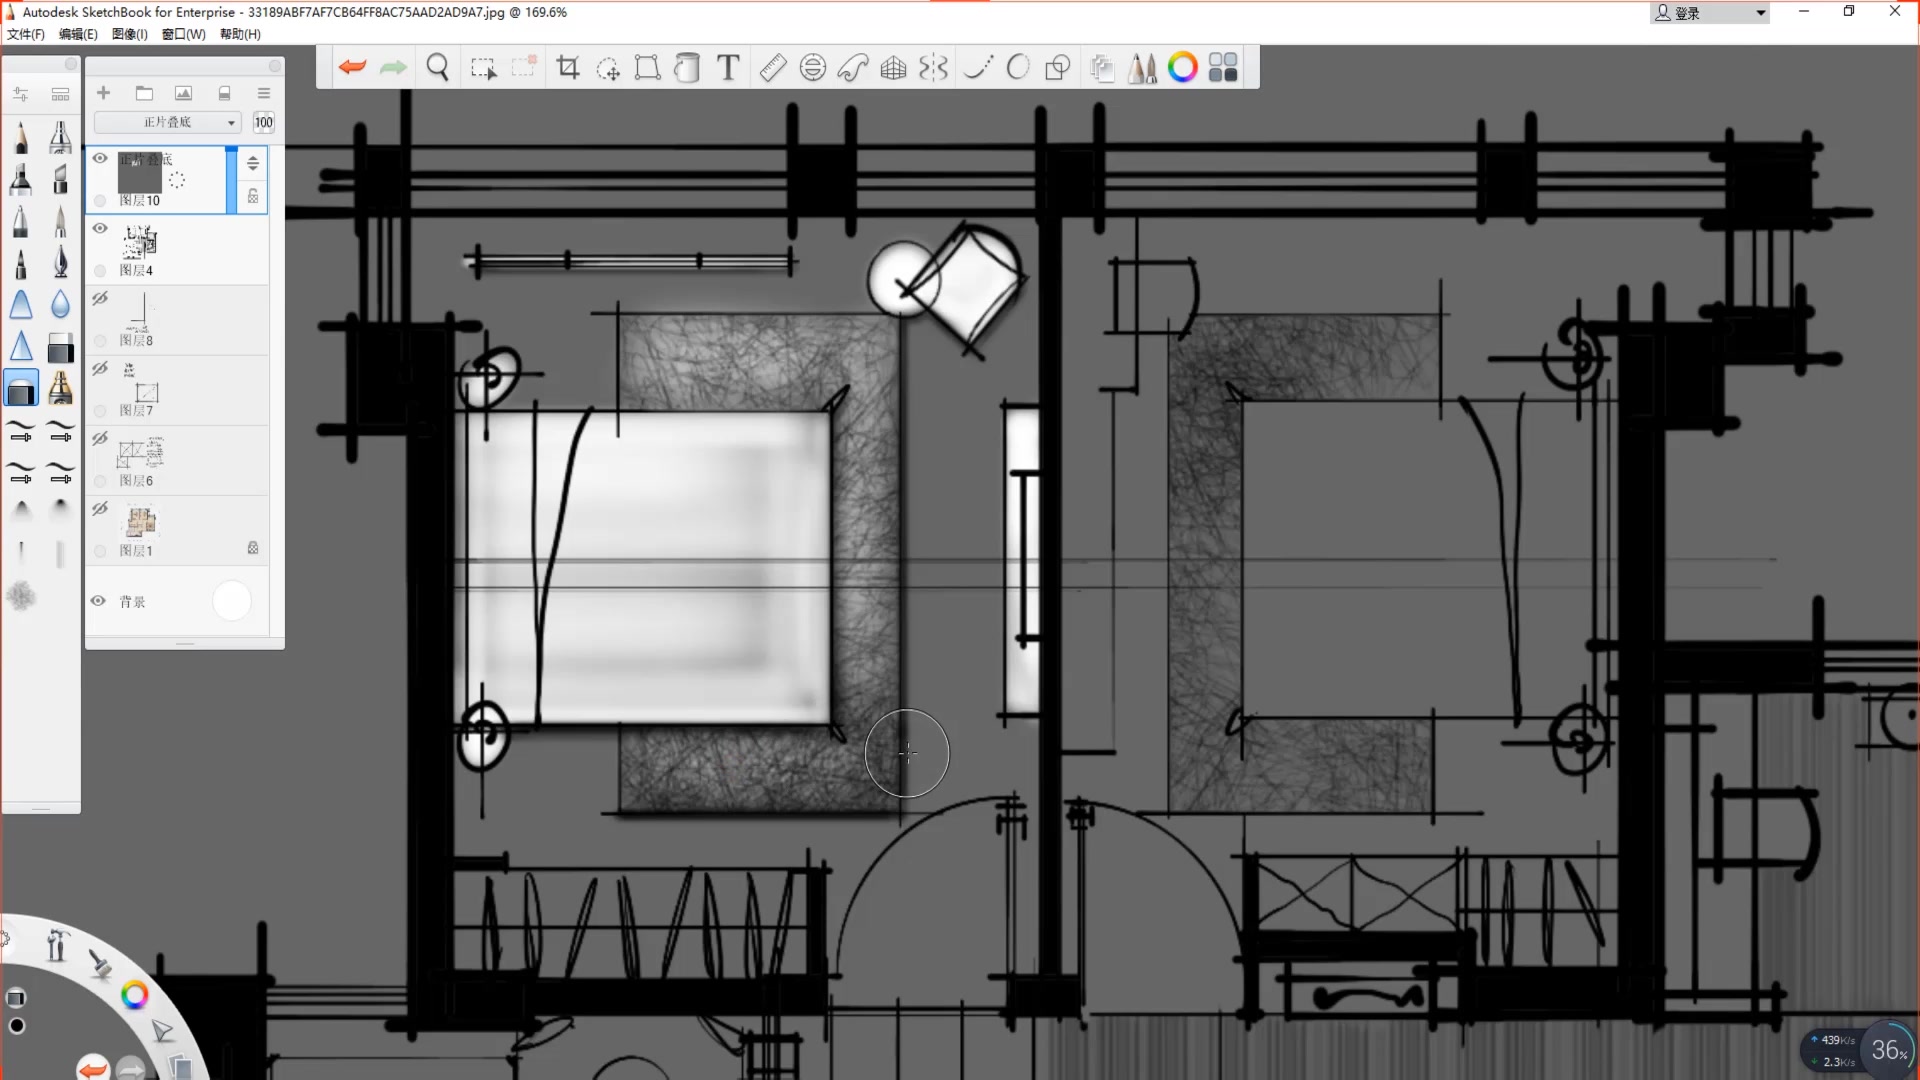The width and height of the screenshot is (1920, 1080).
Task: Select the 图层1 layer thumbnail
Action: (141, 522)
